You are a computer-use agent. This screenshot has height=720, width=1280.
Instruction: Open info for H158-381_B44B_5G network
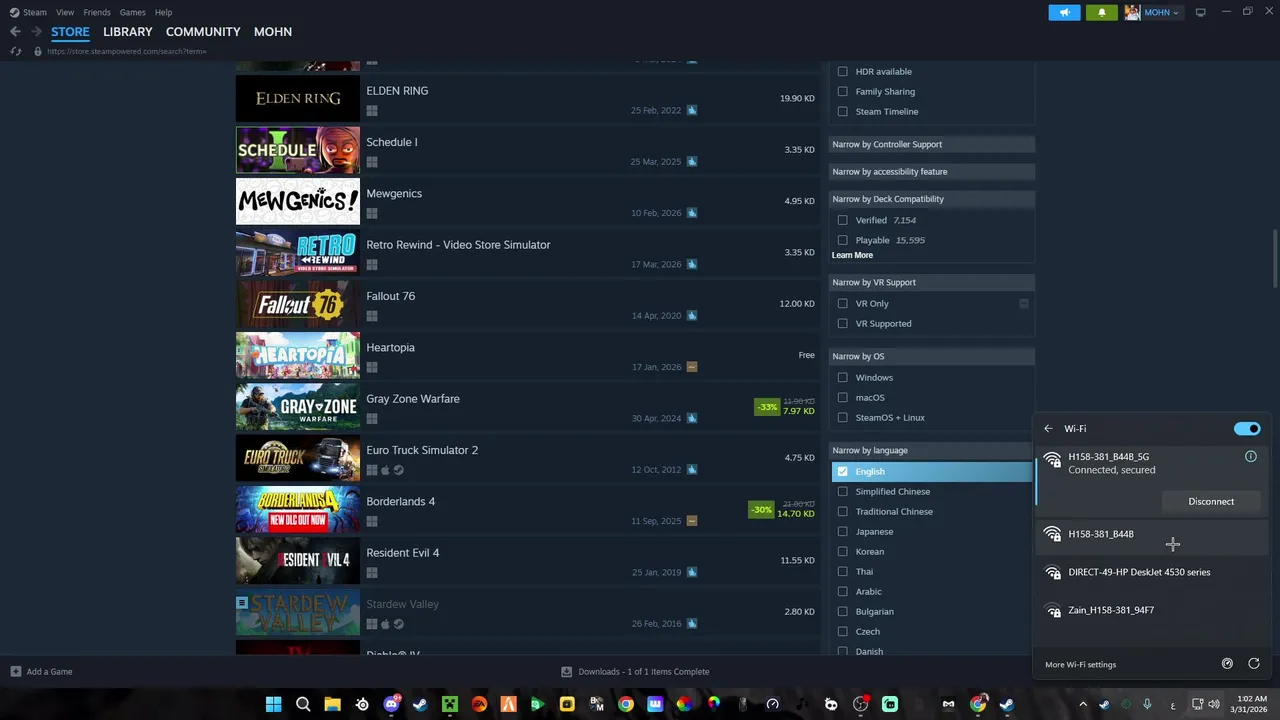pos(1250,456)
